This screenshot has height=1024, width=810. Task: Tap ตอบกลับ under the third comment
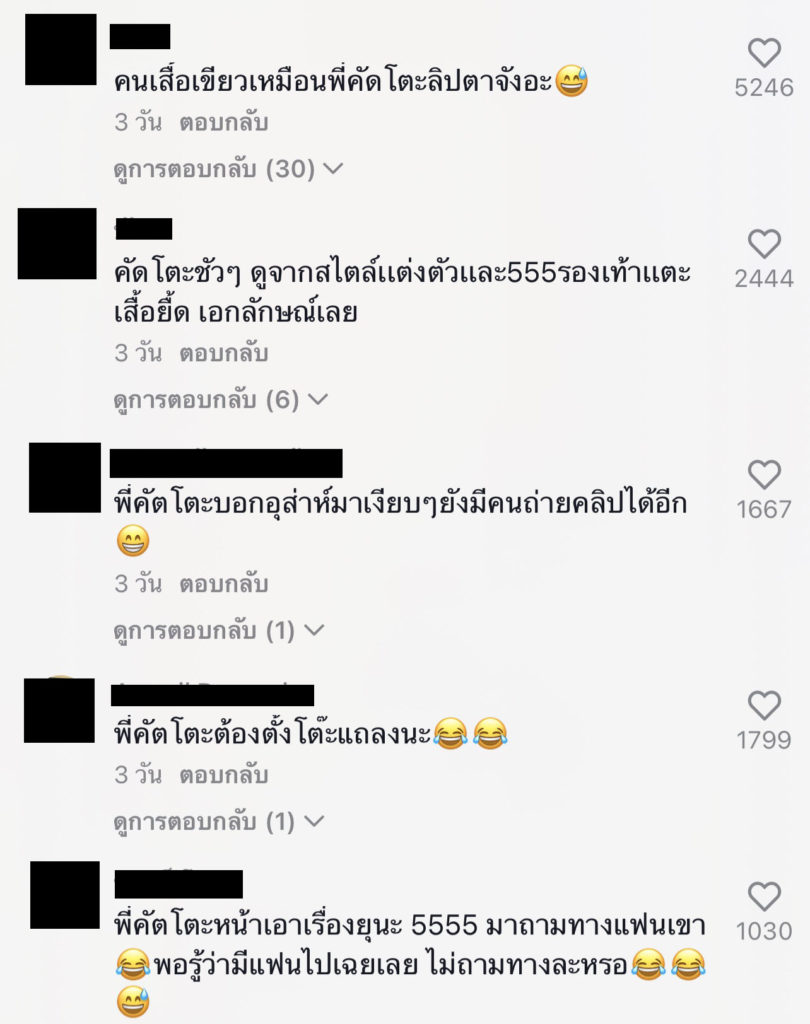pos(224,584)
